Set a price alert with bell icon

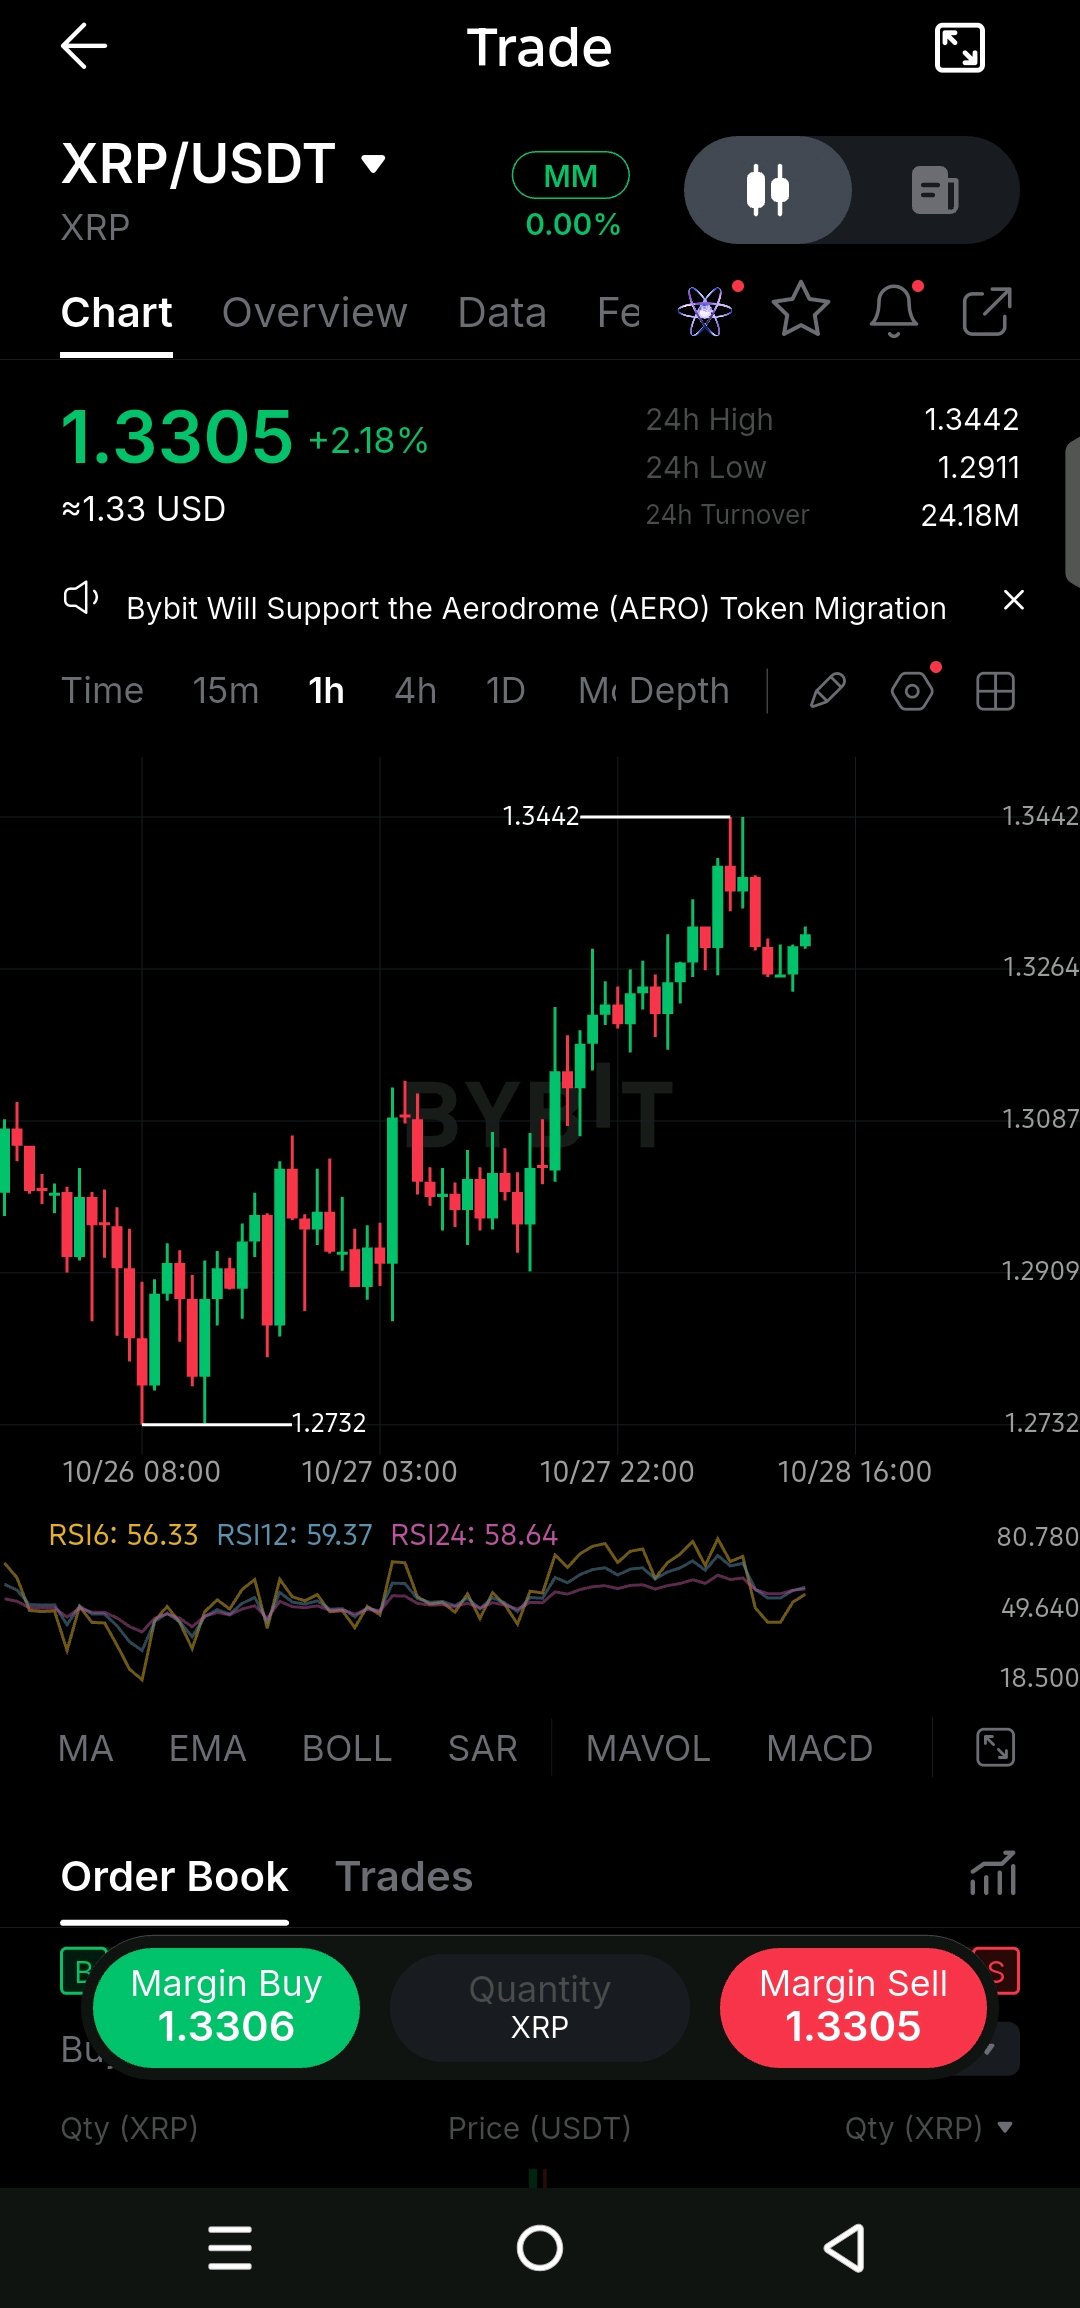[x=894, y=309]
